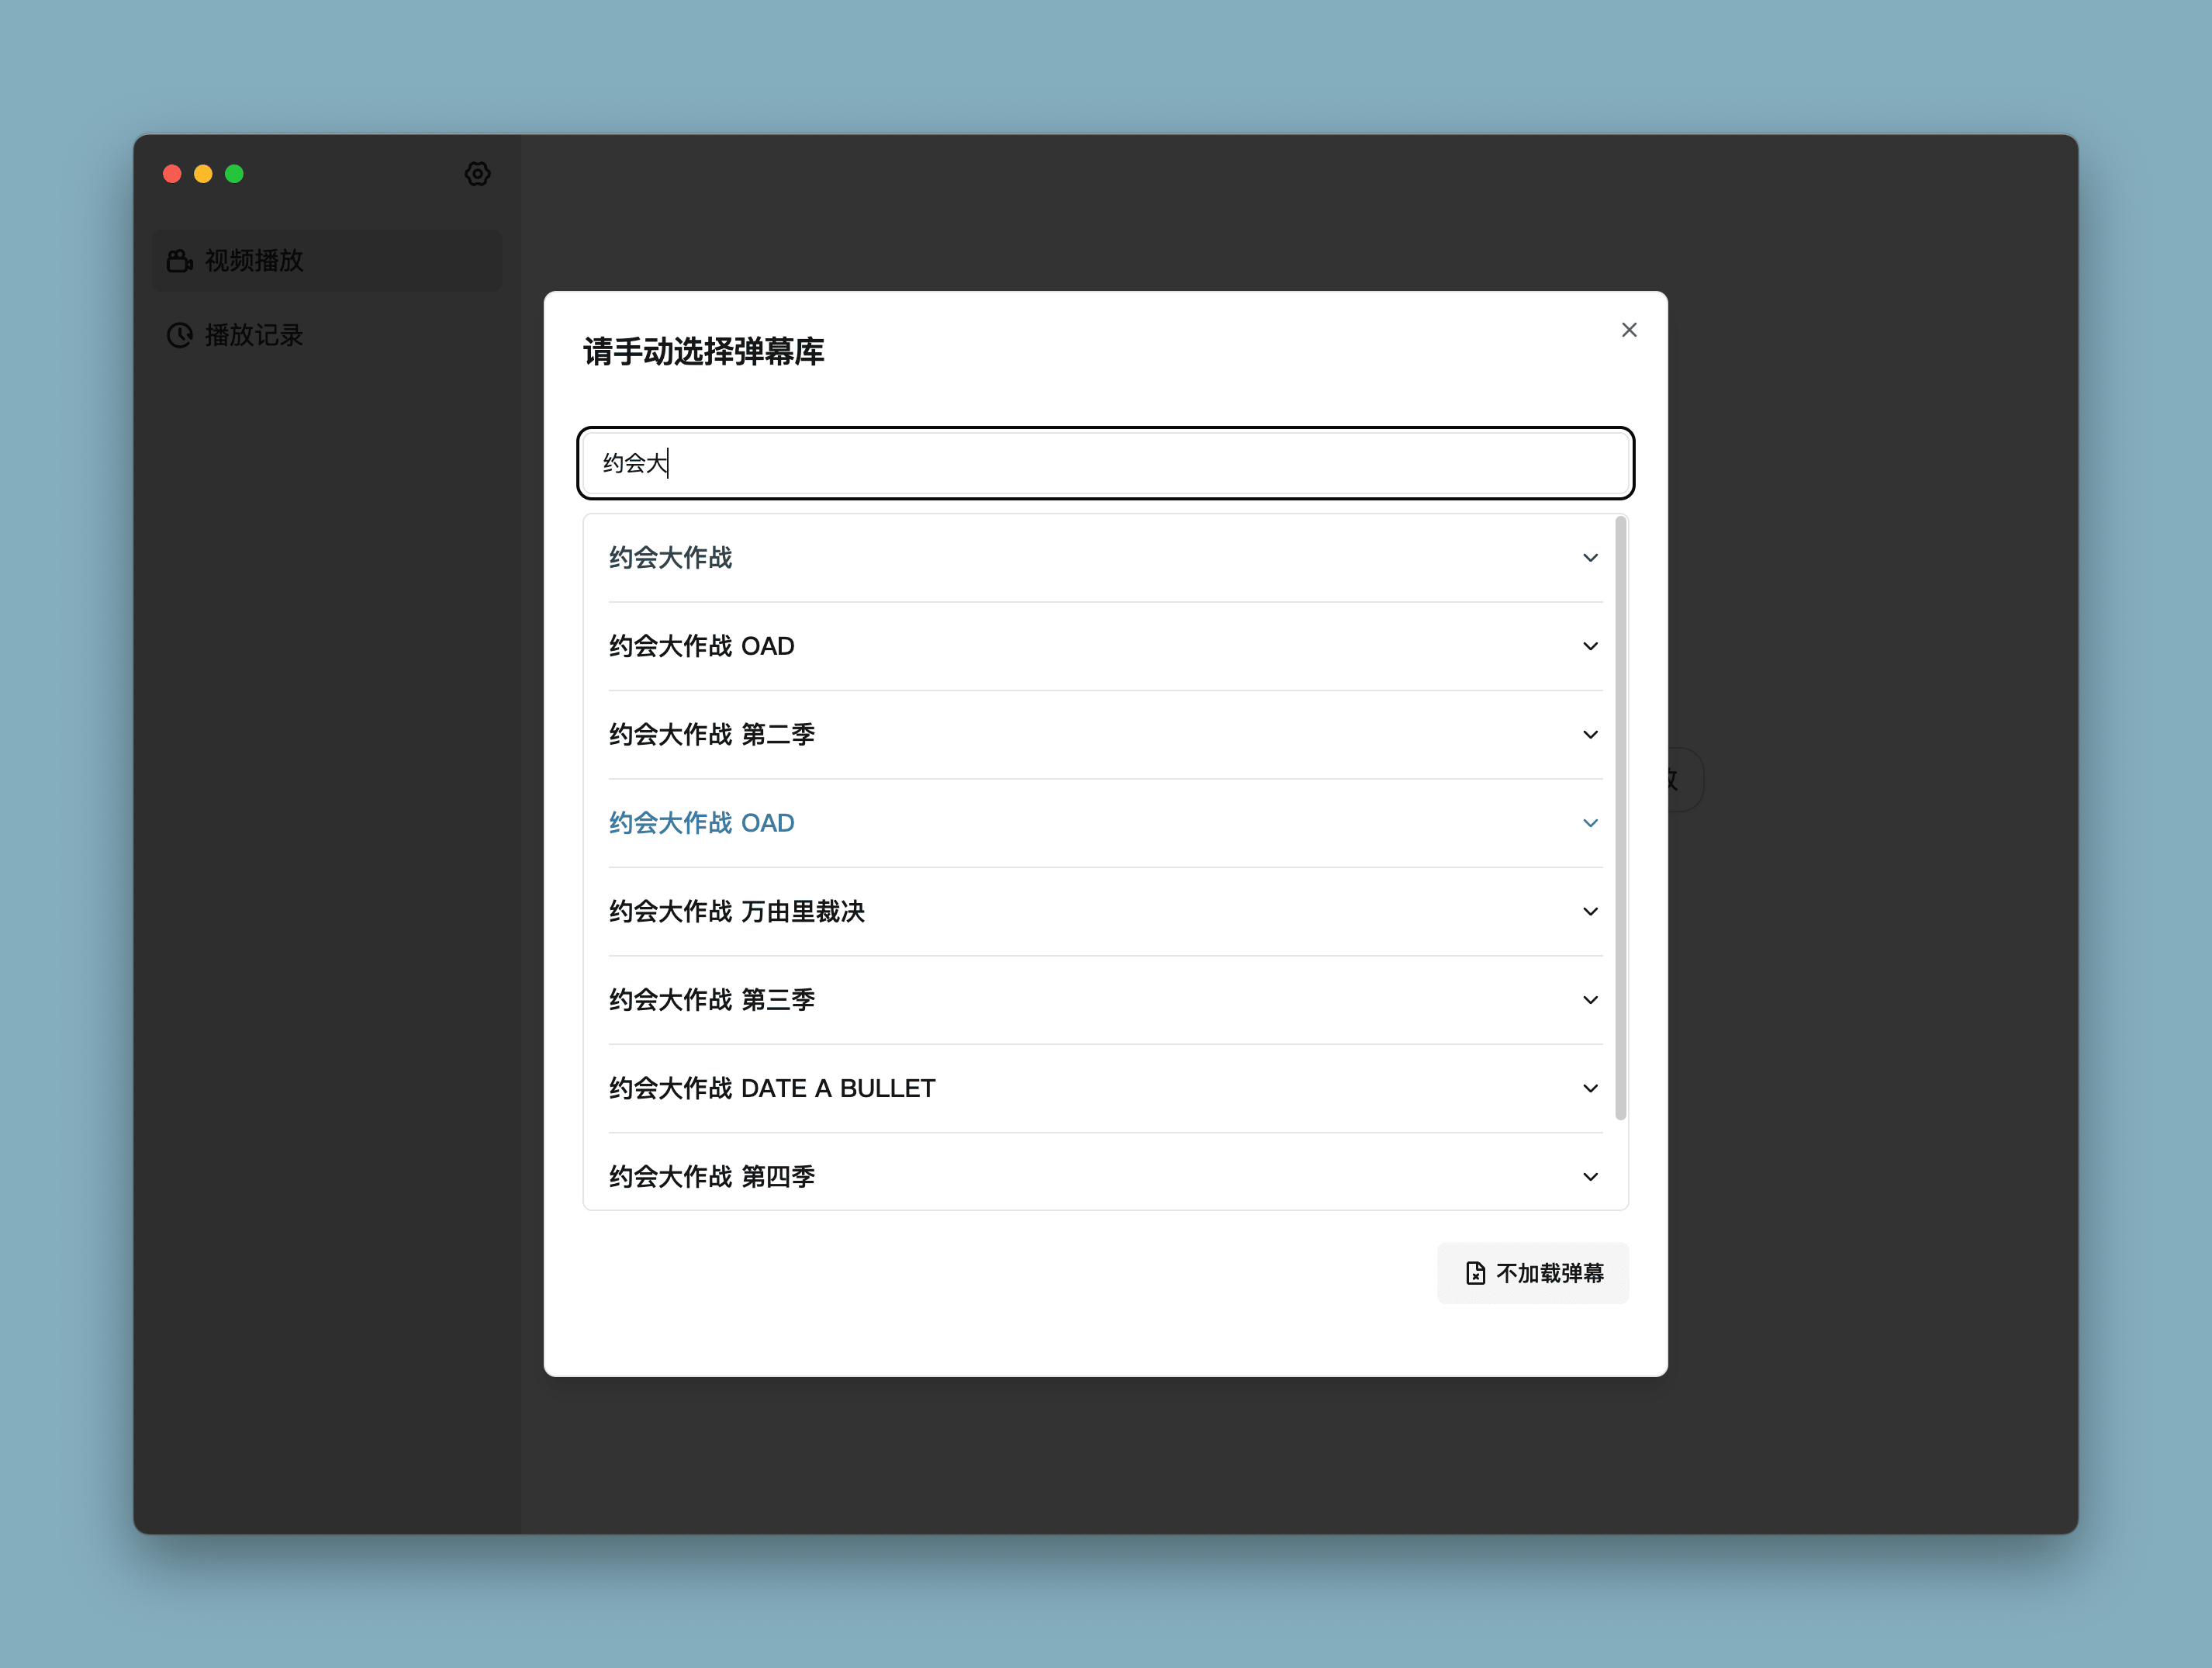
Task: Expand chevron for DATE A BULLET
Action: tap(1590, 1088)
